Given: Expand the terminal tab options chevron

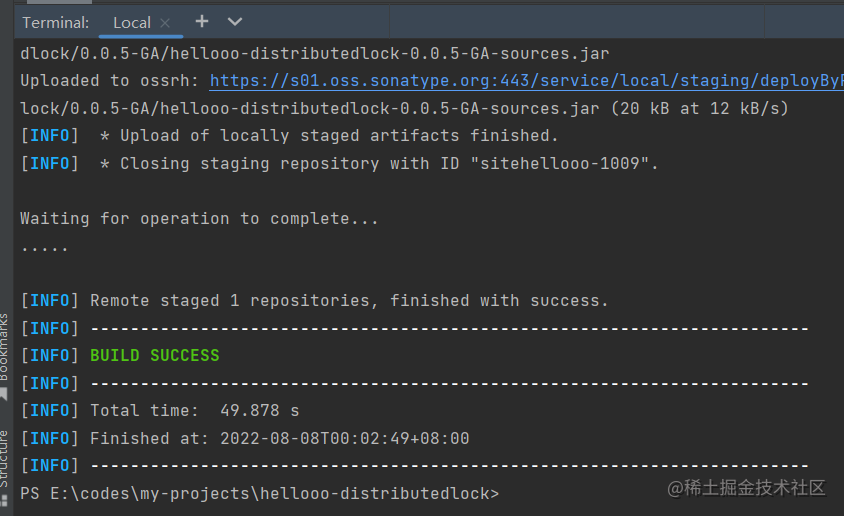Looking at the screenshot, I should click(235, 21).
